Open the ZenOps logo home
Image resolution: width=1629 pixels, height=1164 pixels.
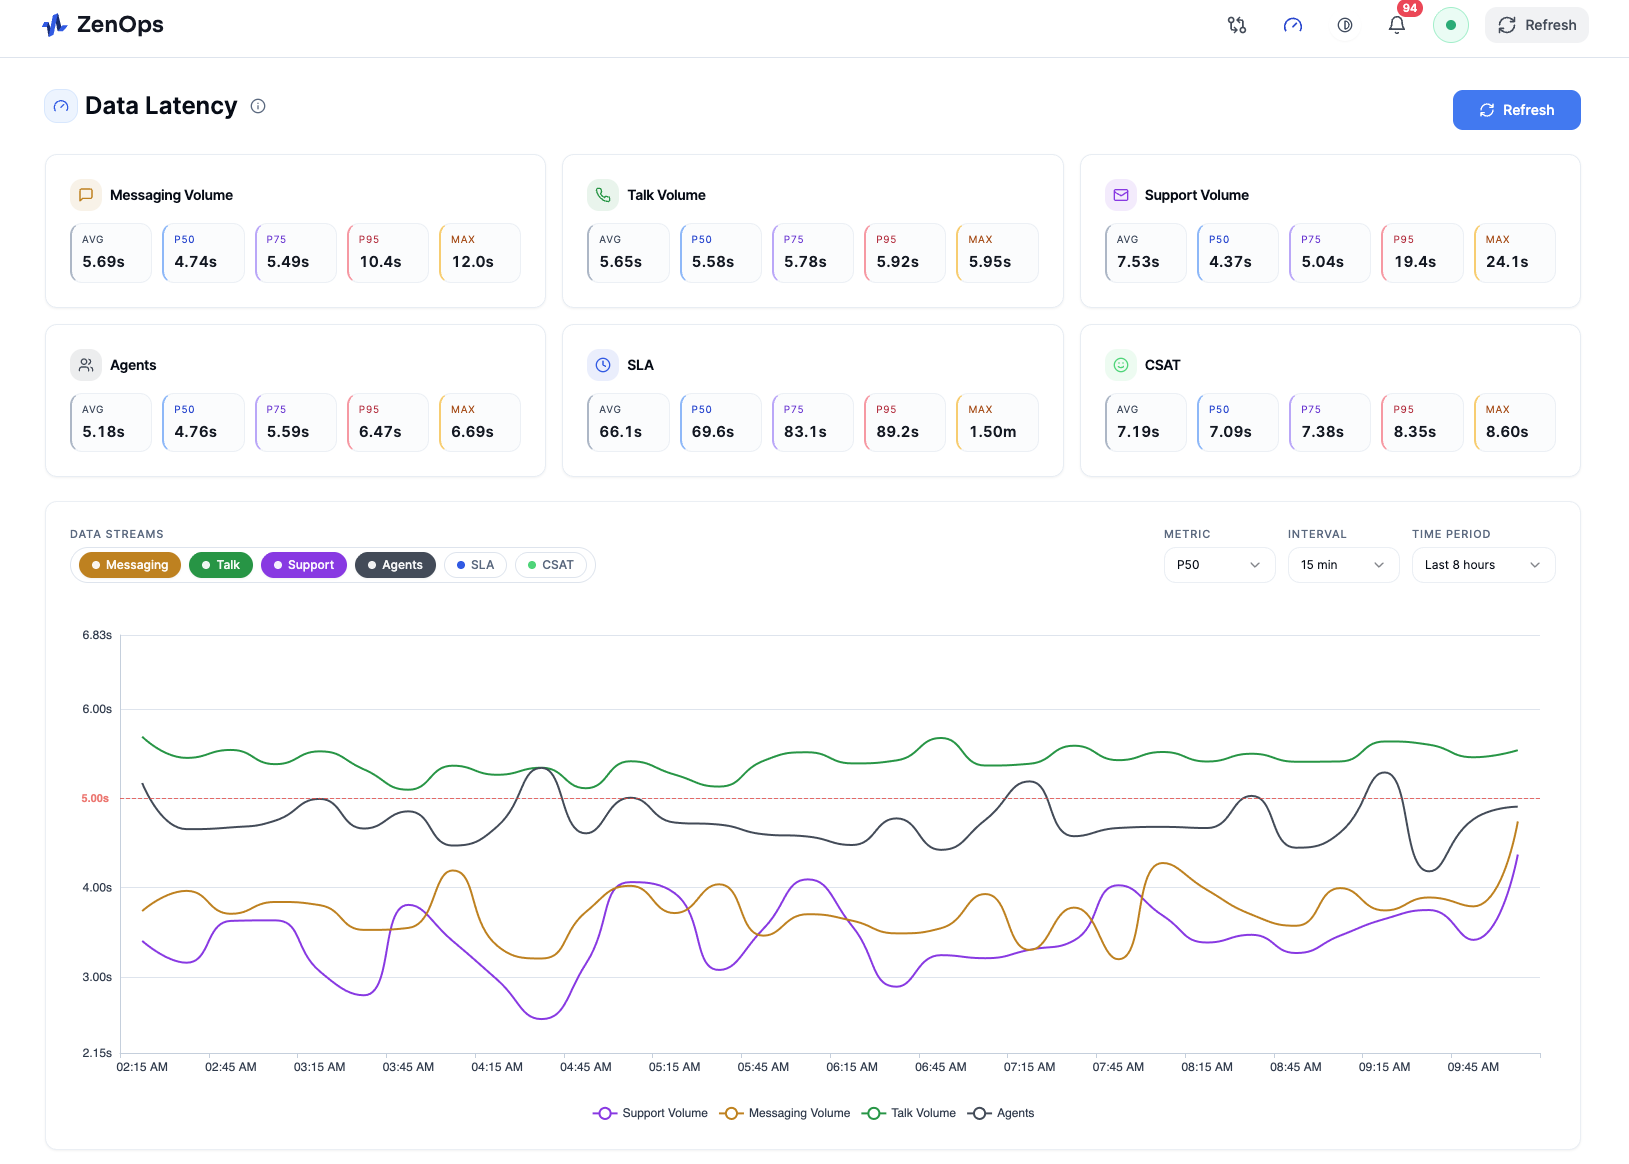[103, 25]
